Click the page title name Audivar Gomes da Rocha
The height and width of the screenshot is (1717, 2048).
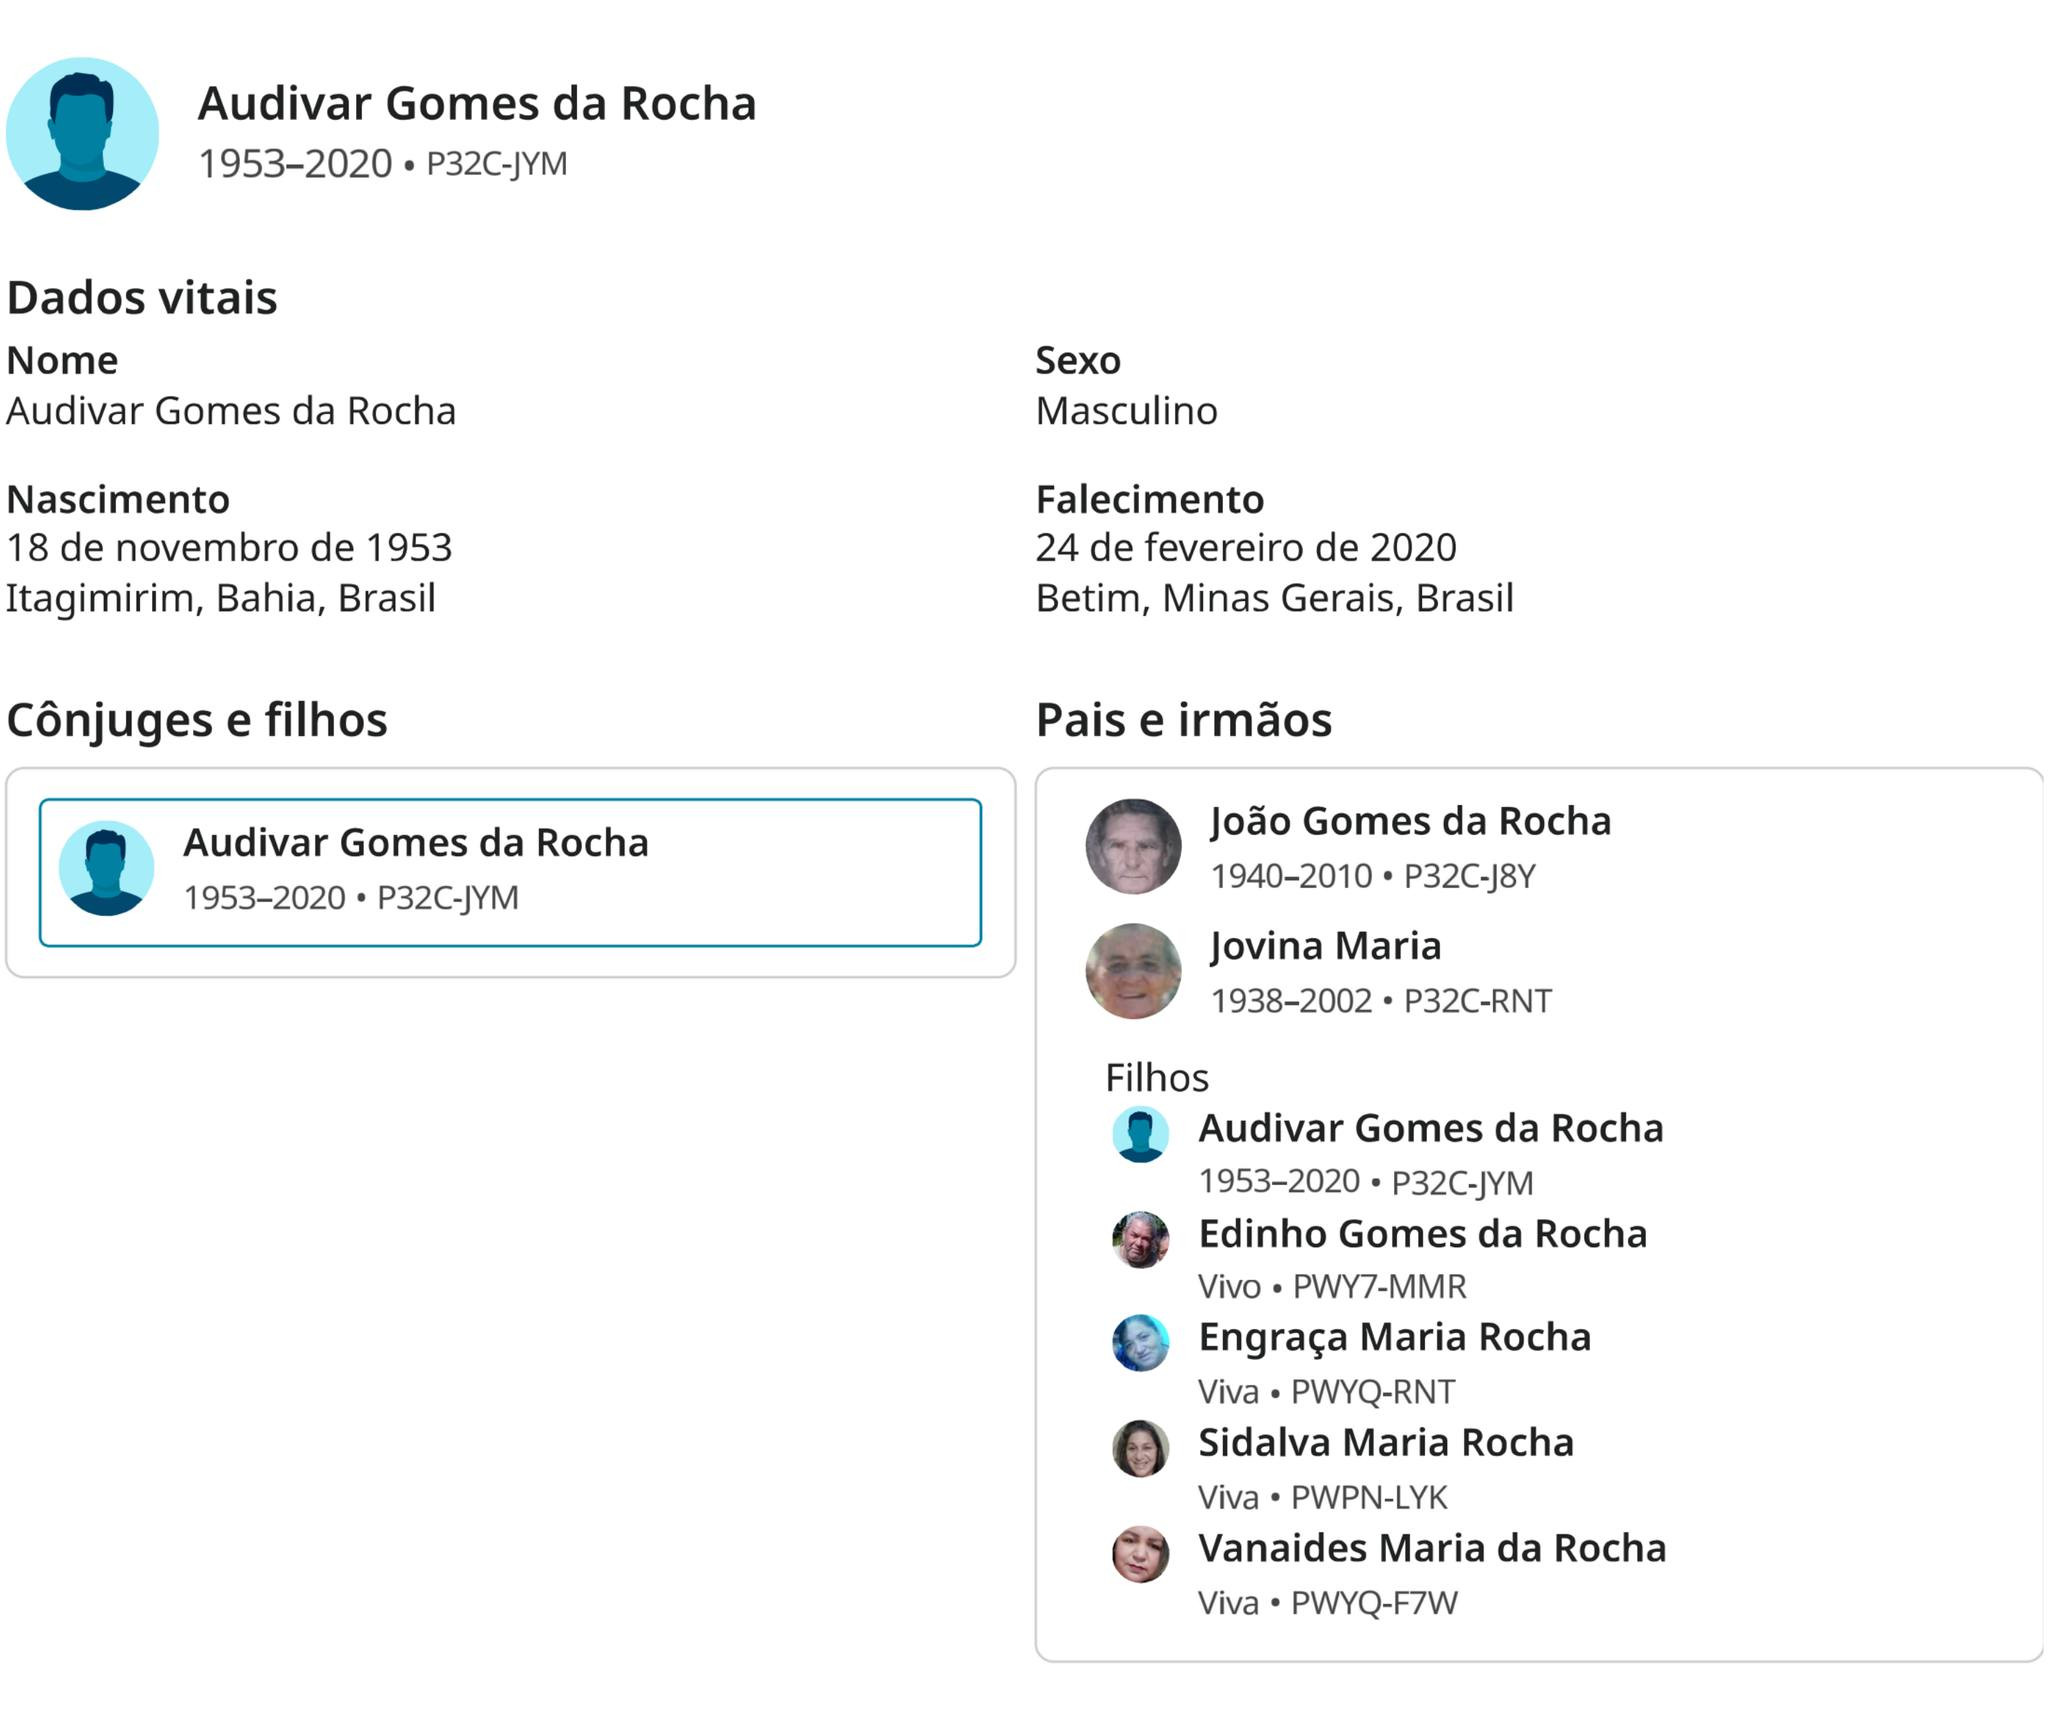[x=477, y=104]
